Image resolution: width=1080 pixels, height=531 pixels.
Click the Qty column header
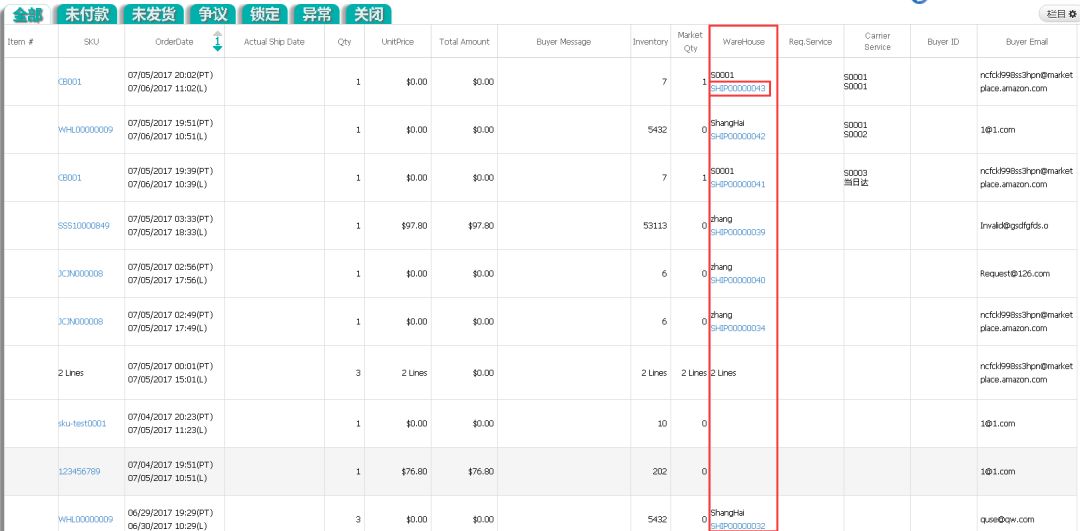pos(344,41)
